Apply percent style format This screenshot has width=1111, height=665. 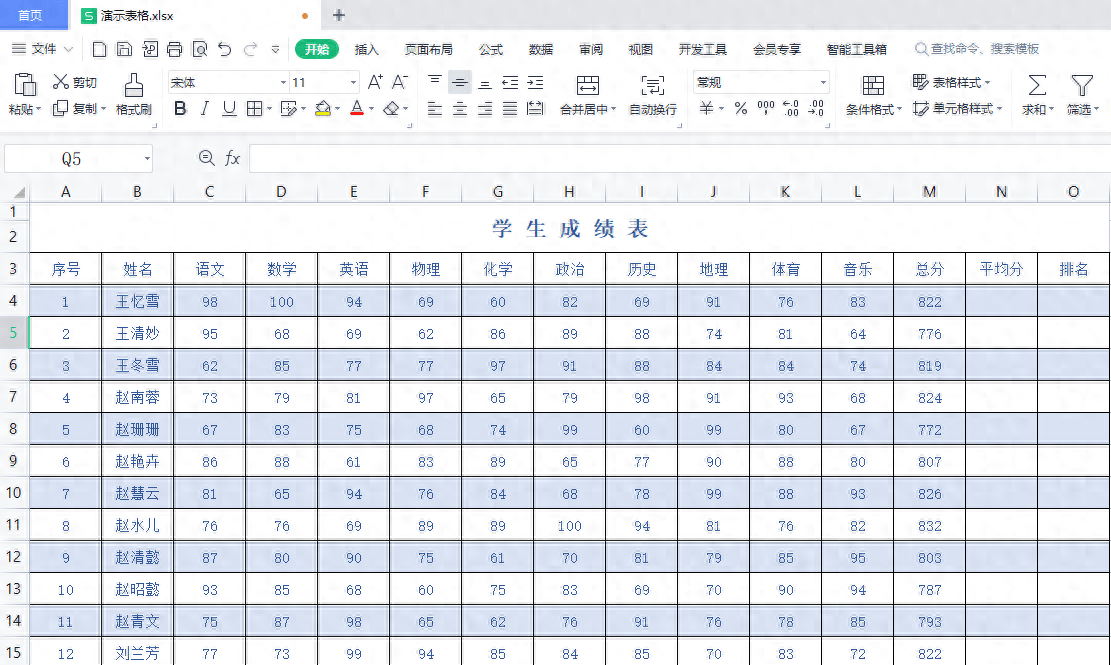pos(741,108)
